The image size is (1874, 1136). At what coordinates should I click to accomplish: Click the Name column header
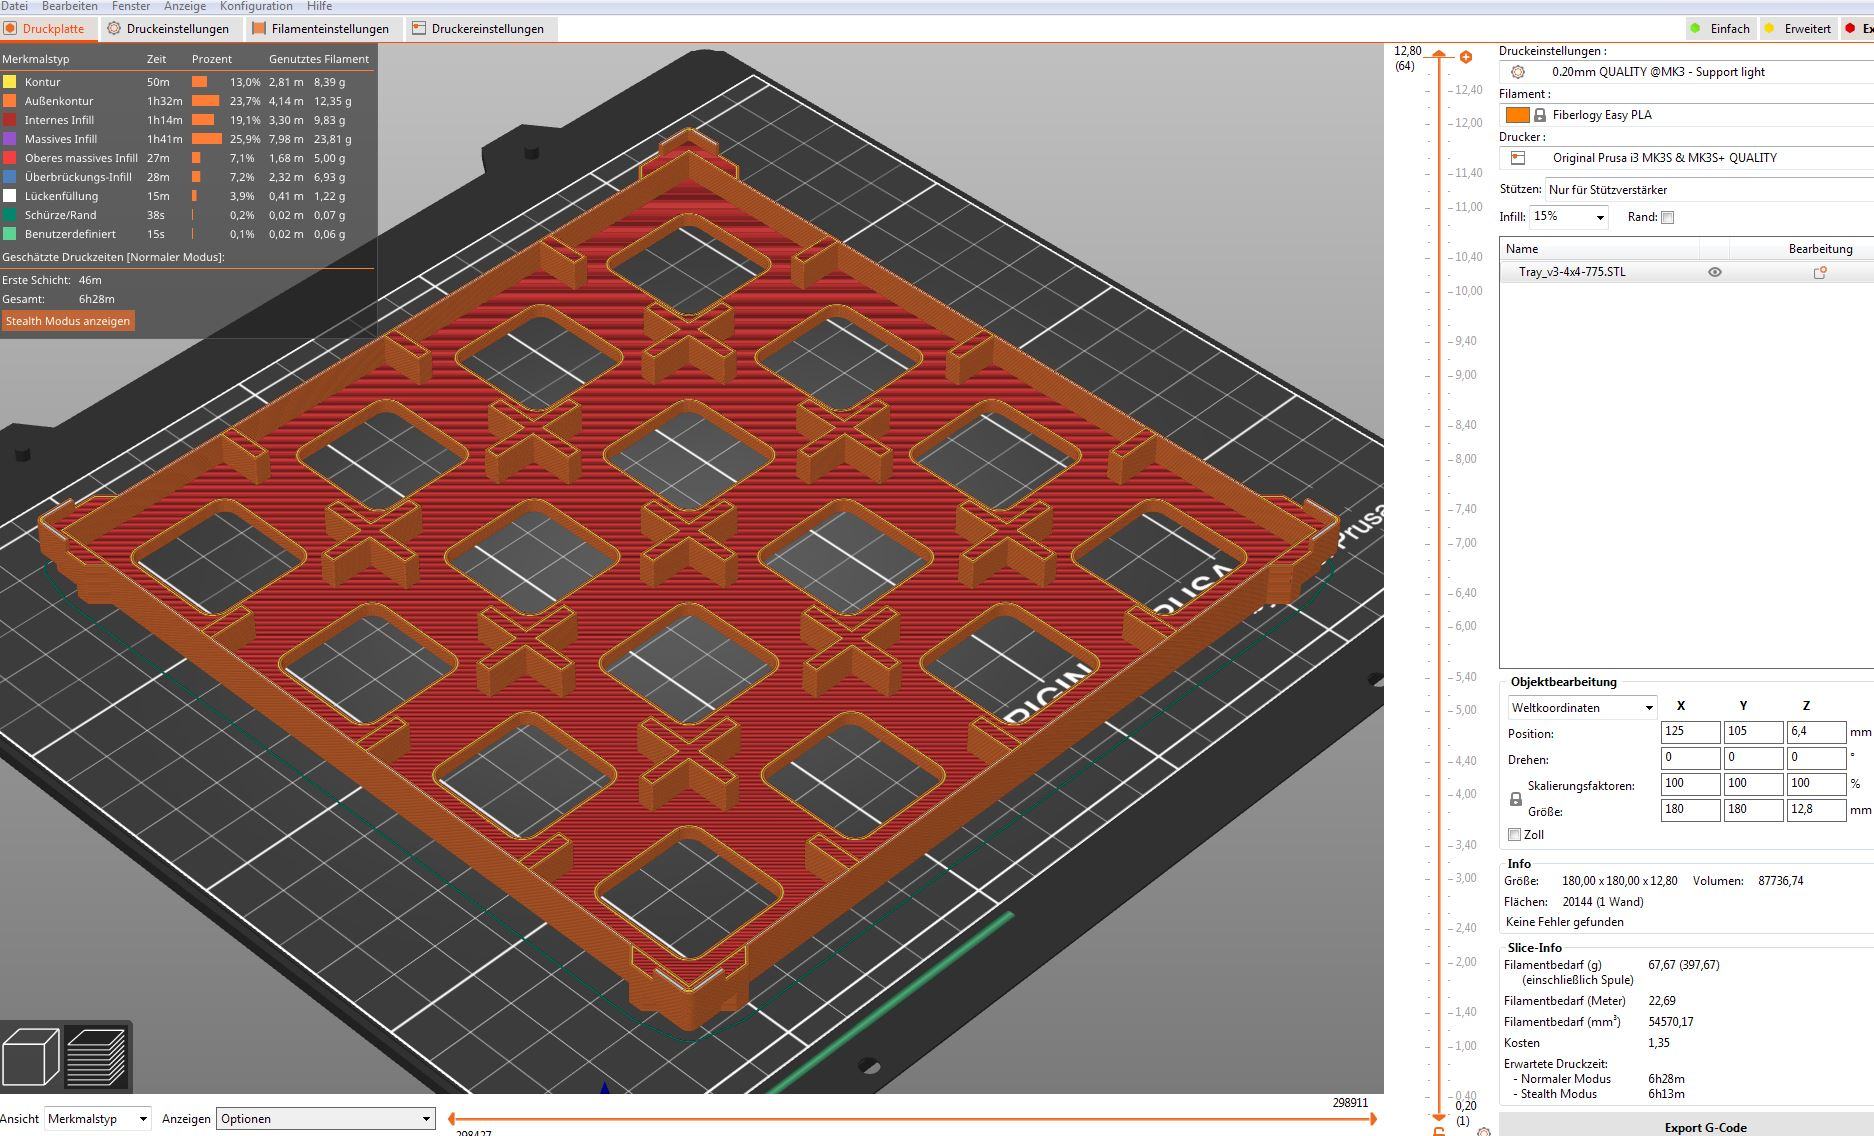point(1600,249)
